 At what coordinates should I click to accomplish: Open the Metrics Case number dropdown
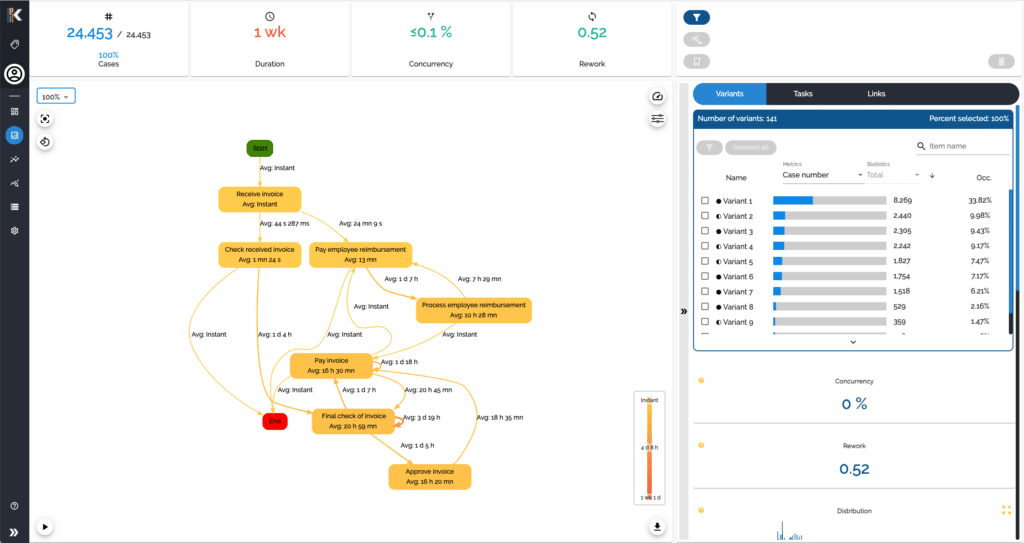click(822, 175)
